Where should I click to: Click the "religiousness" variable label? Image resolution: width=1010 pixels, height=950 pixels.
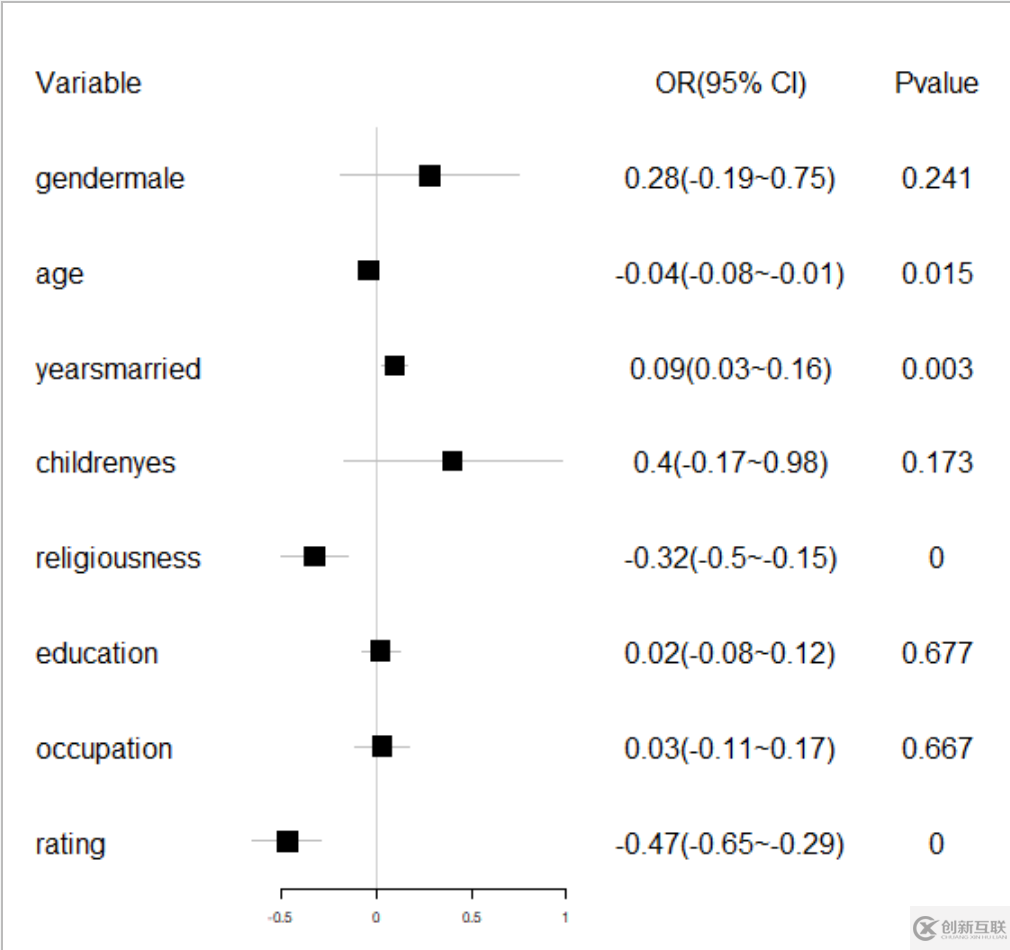(x=118, y=558)
